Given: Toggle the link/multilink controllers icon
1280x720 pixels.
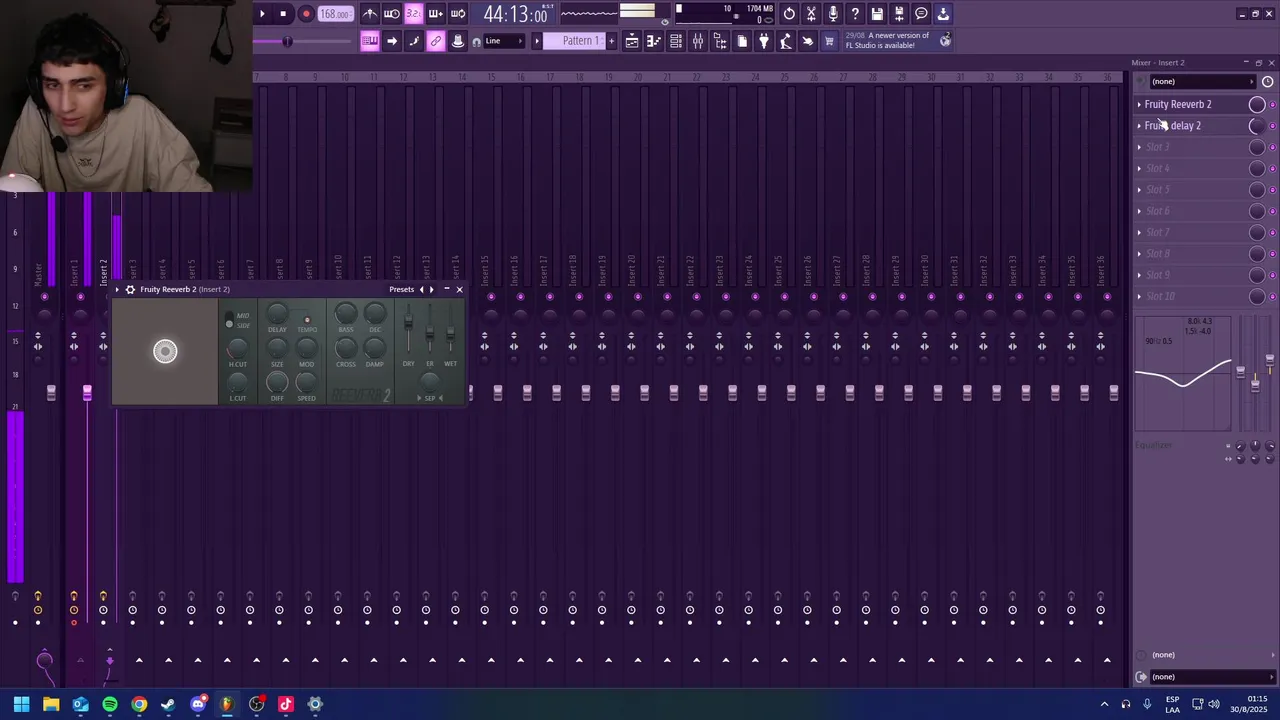Looking at the screenshot, I should click(436, 41).
